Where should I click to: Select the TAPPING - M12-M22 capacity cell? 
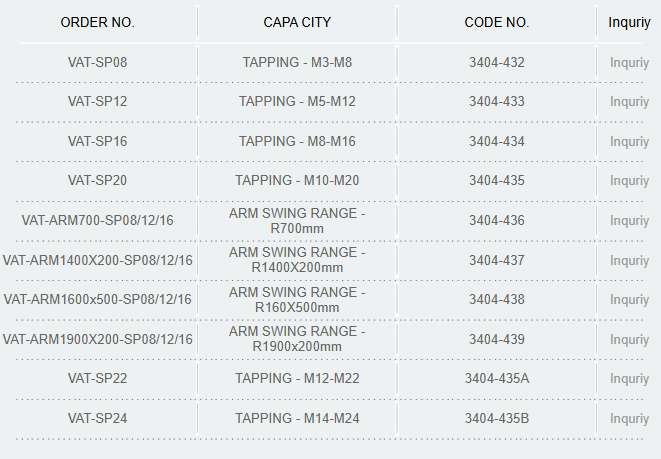[297, 378]
